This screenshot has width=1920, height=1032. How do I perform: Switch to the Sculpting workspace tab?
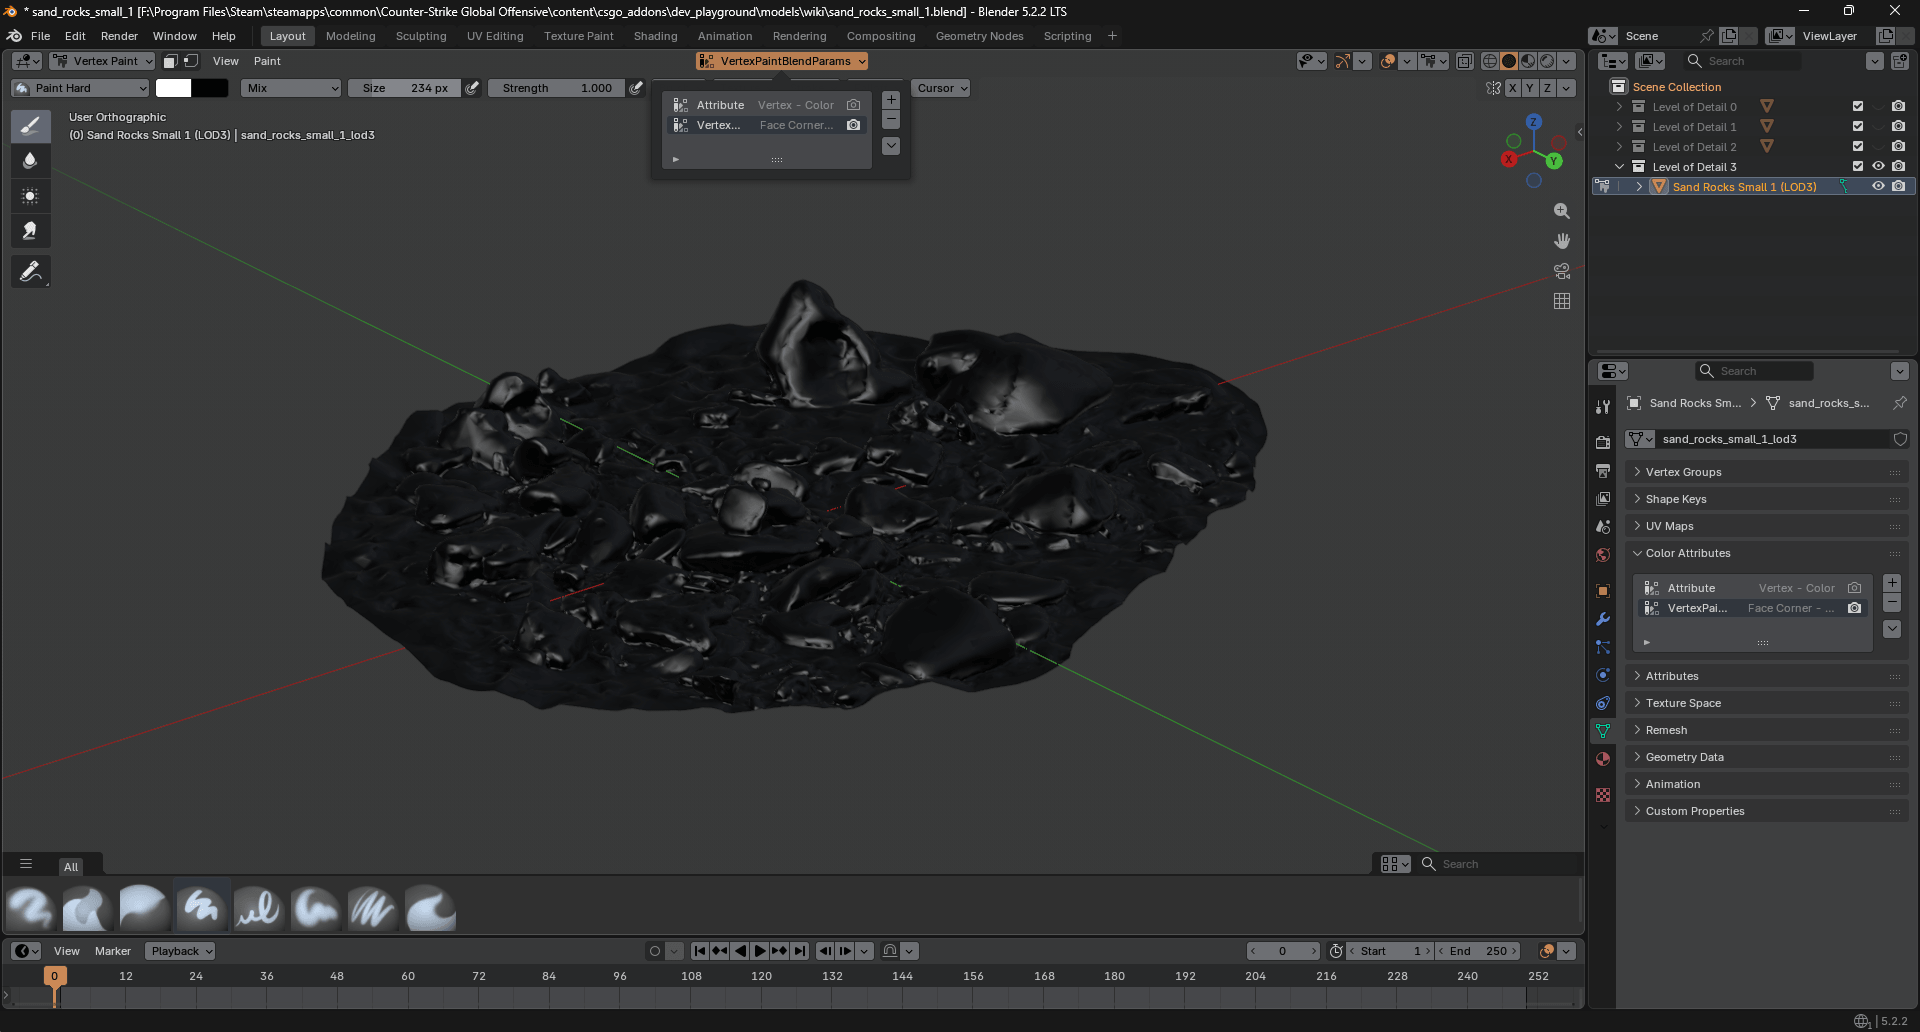(421, 36)
